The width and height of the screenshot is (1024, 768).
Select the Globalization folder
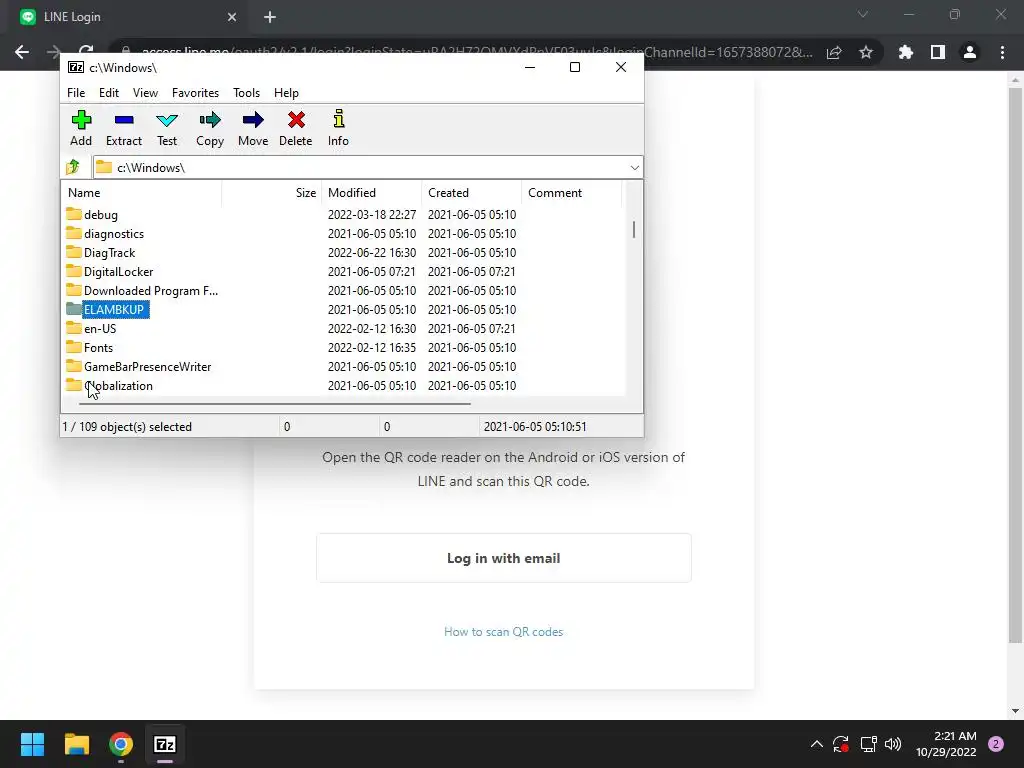click(x=110, y=385)
